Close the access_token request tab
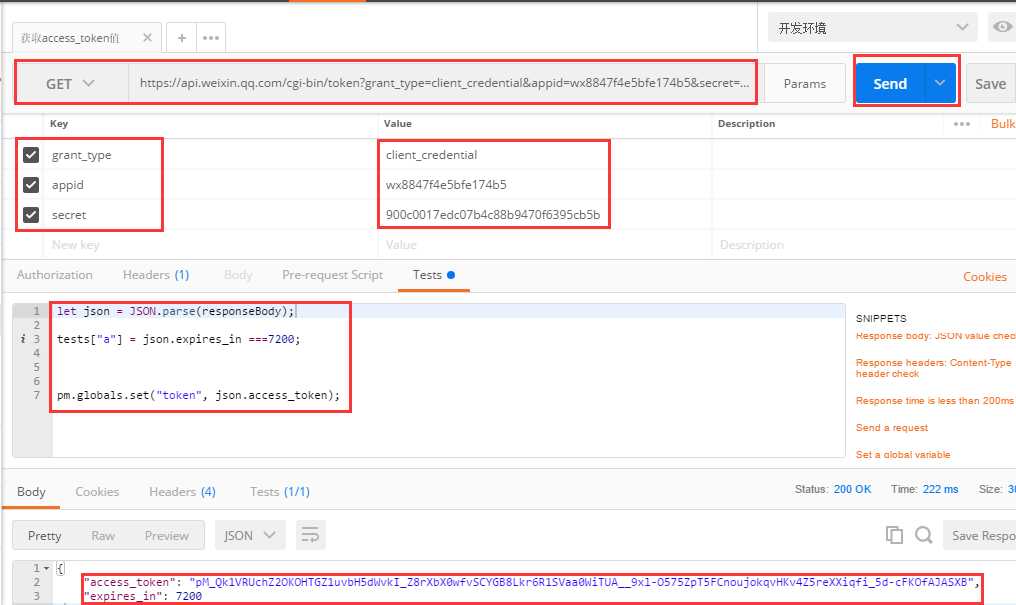This screenshot has width=1016, height=605. pos(148,38)
